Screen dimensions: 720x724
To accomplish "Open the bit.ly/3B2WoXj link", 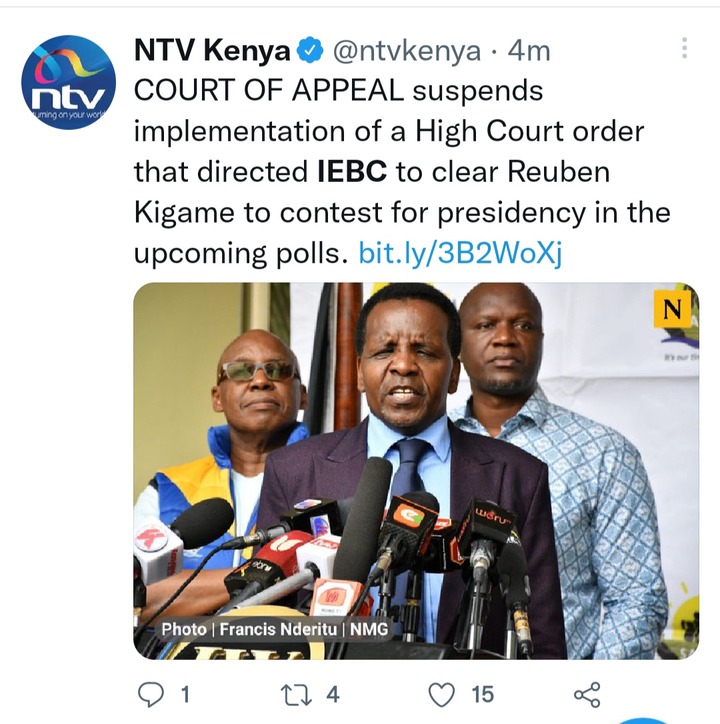I will 460,253.
